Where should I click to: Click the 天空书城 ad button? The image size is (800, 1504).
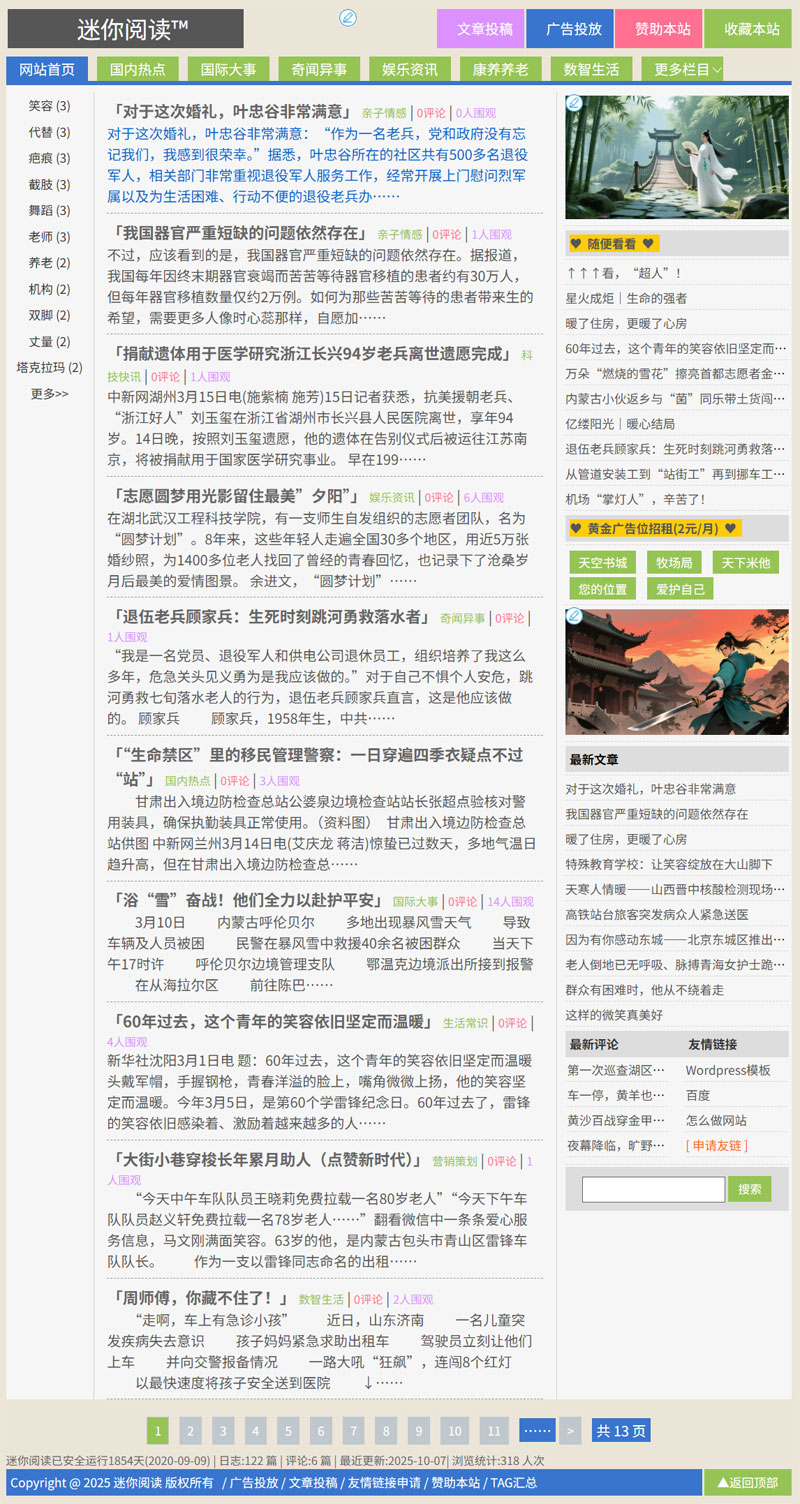603,562
